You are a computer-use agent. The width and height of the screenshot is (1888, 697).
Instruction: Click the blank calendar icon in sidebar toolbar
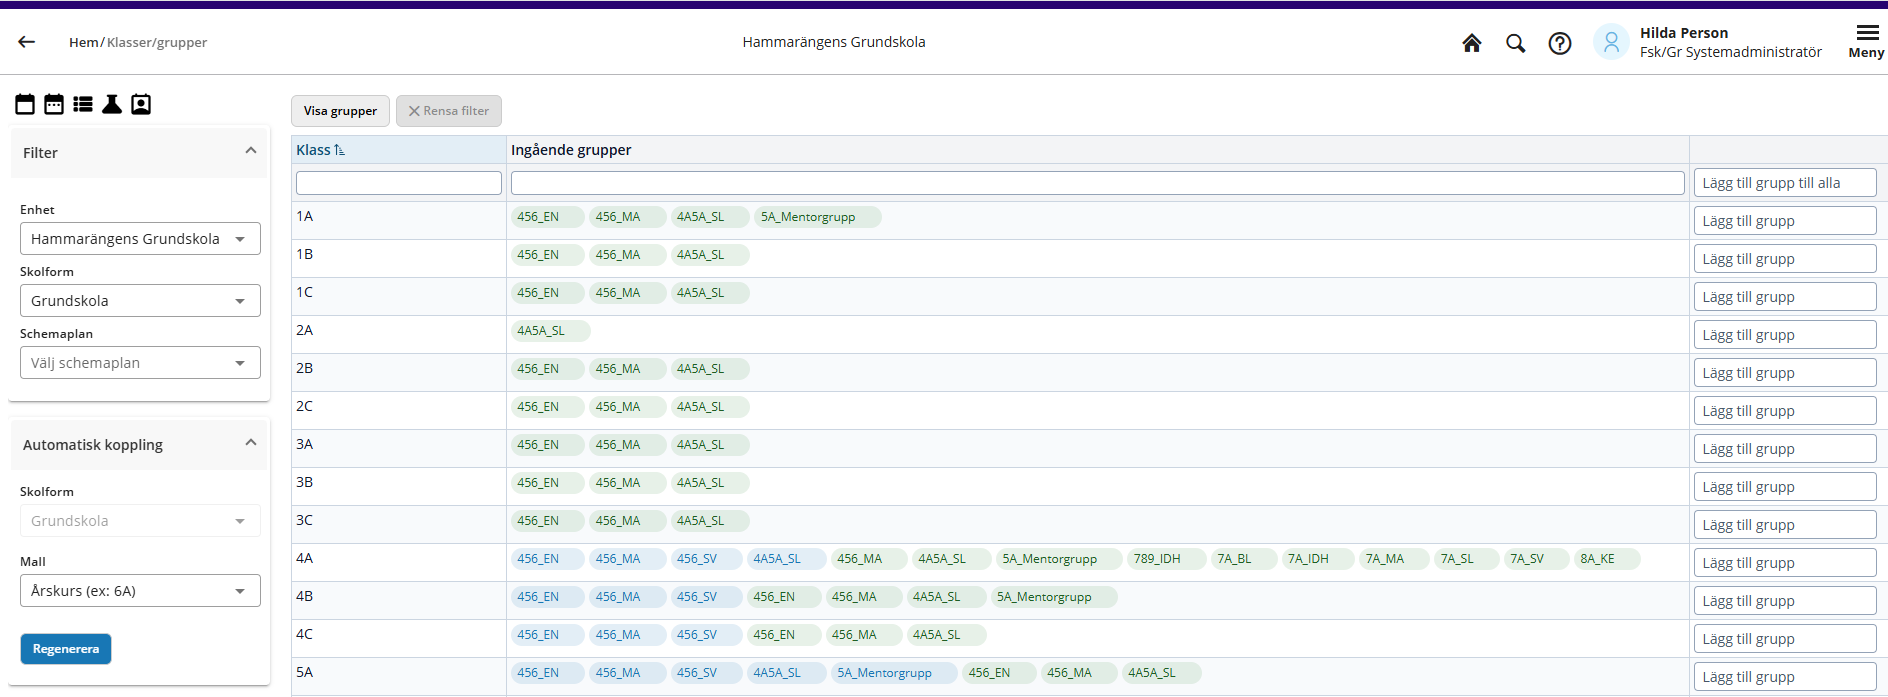25,104
